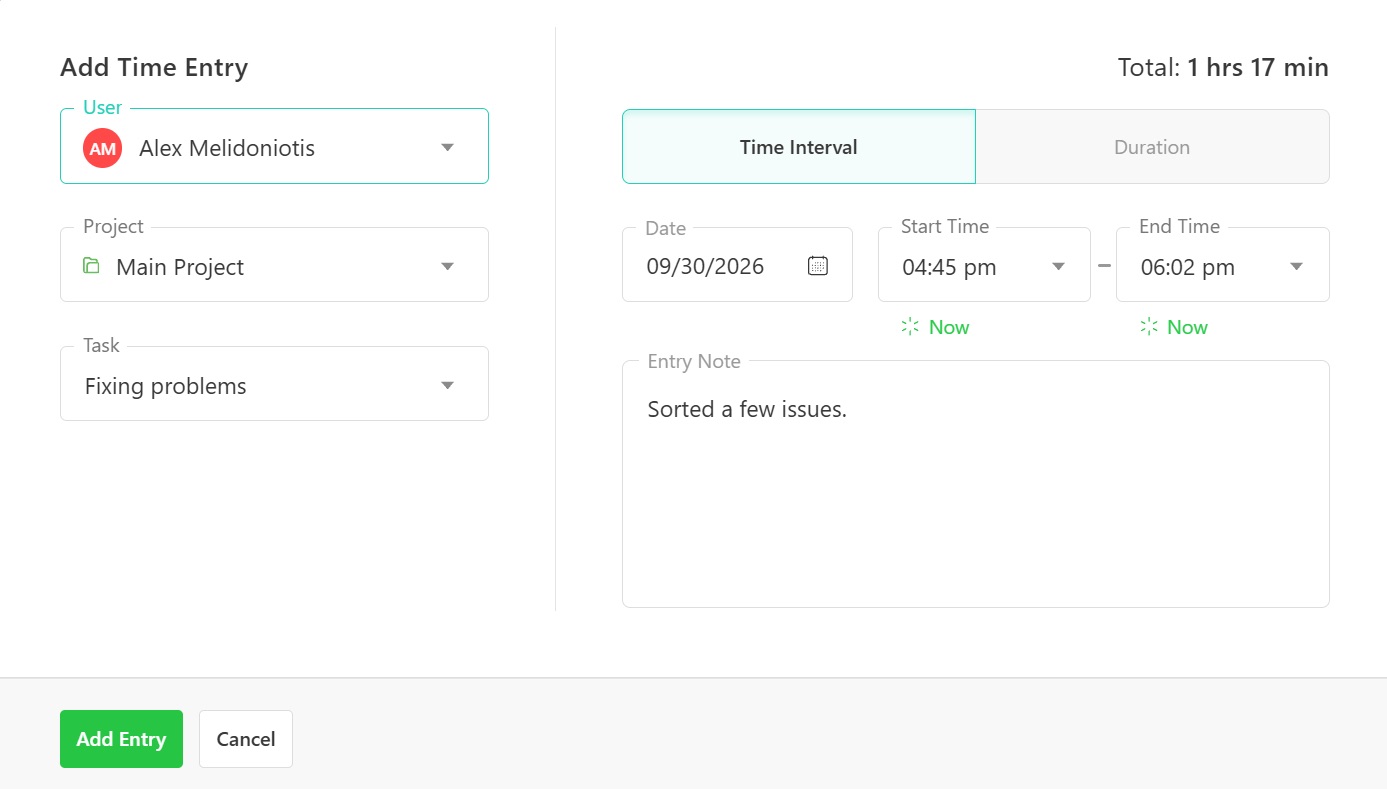
Task: Click the 04:45 pm start time value
Action: coord(949,267)
